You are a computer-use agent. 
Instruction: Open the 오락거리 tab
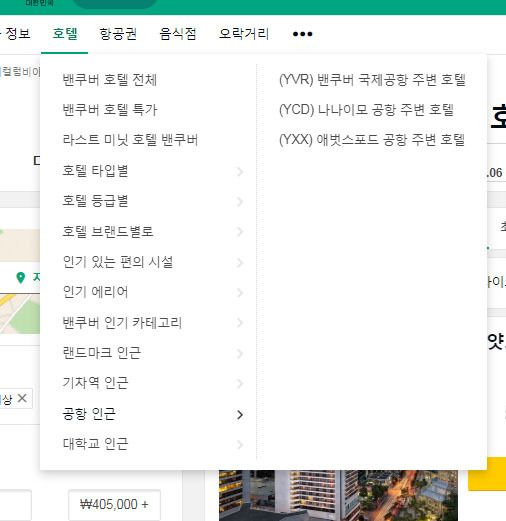(x=244, y=34)
